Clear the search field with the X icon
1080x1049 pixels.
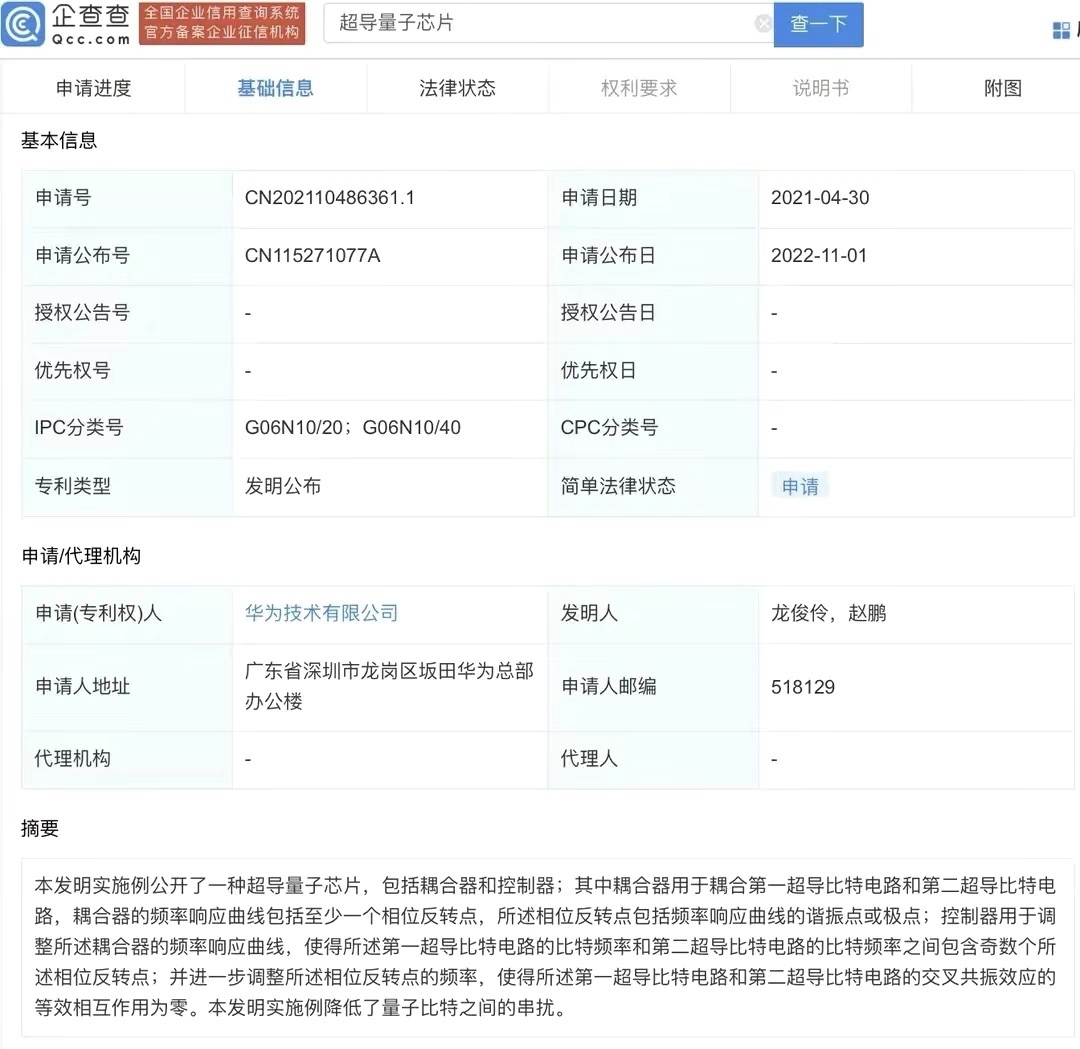coord(763,23)
